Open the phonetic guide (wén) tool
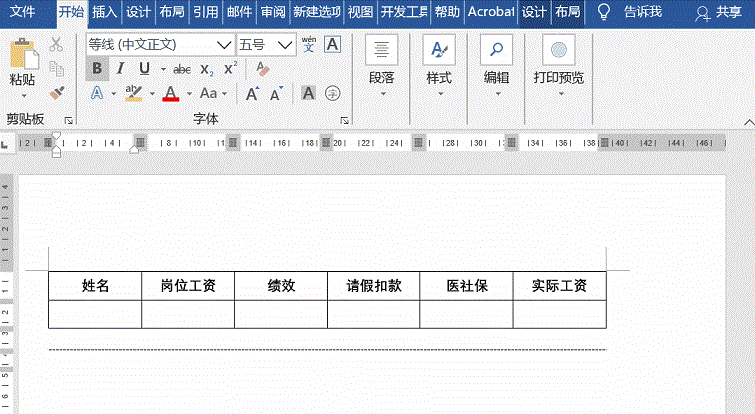The image size is (755, 414). [309, 44]
